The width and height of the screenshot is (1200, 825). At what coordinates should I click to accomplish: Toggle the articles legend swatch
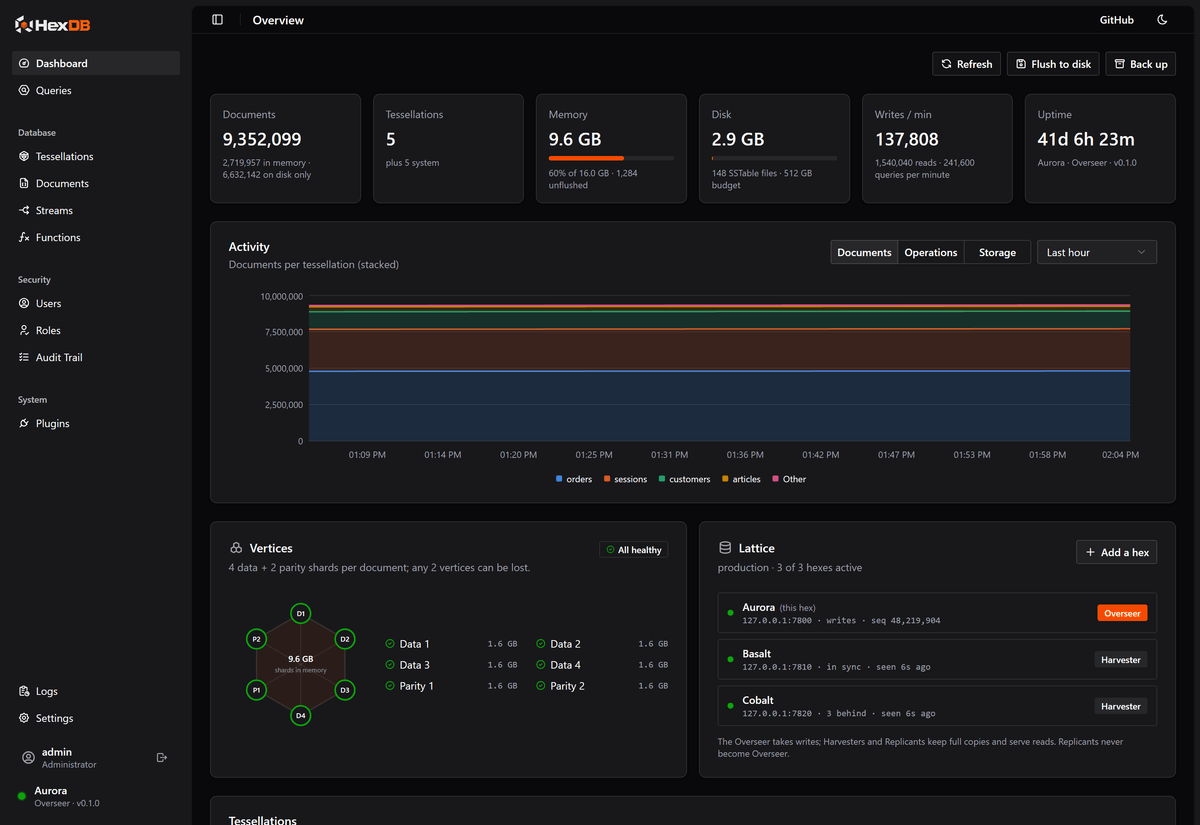click(725, 479)
